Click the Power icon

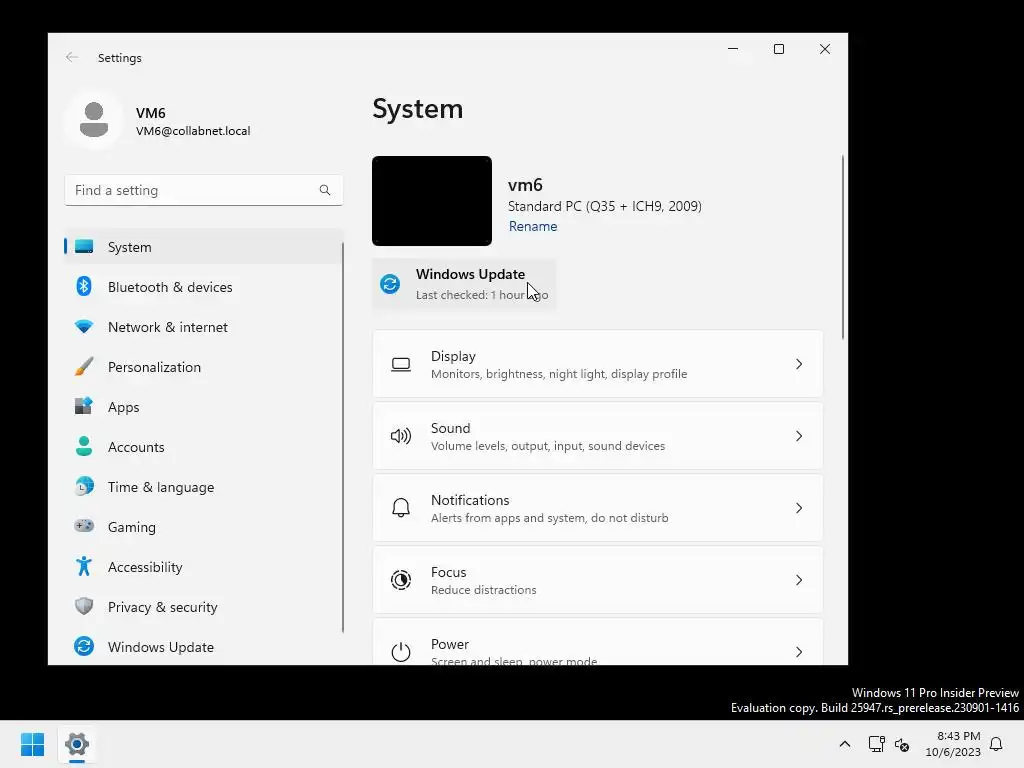(401, 652)
